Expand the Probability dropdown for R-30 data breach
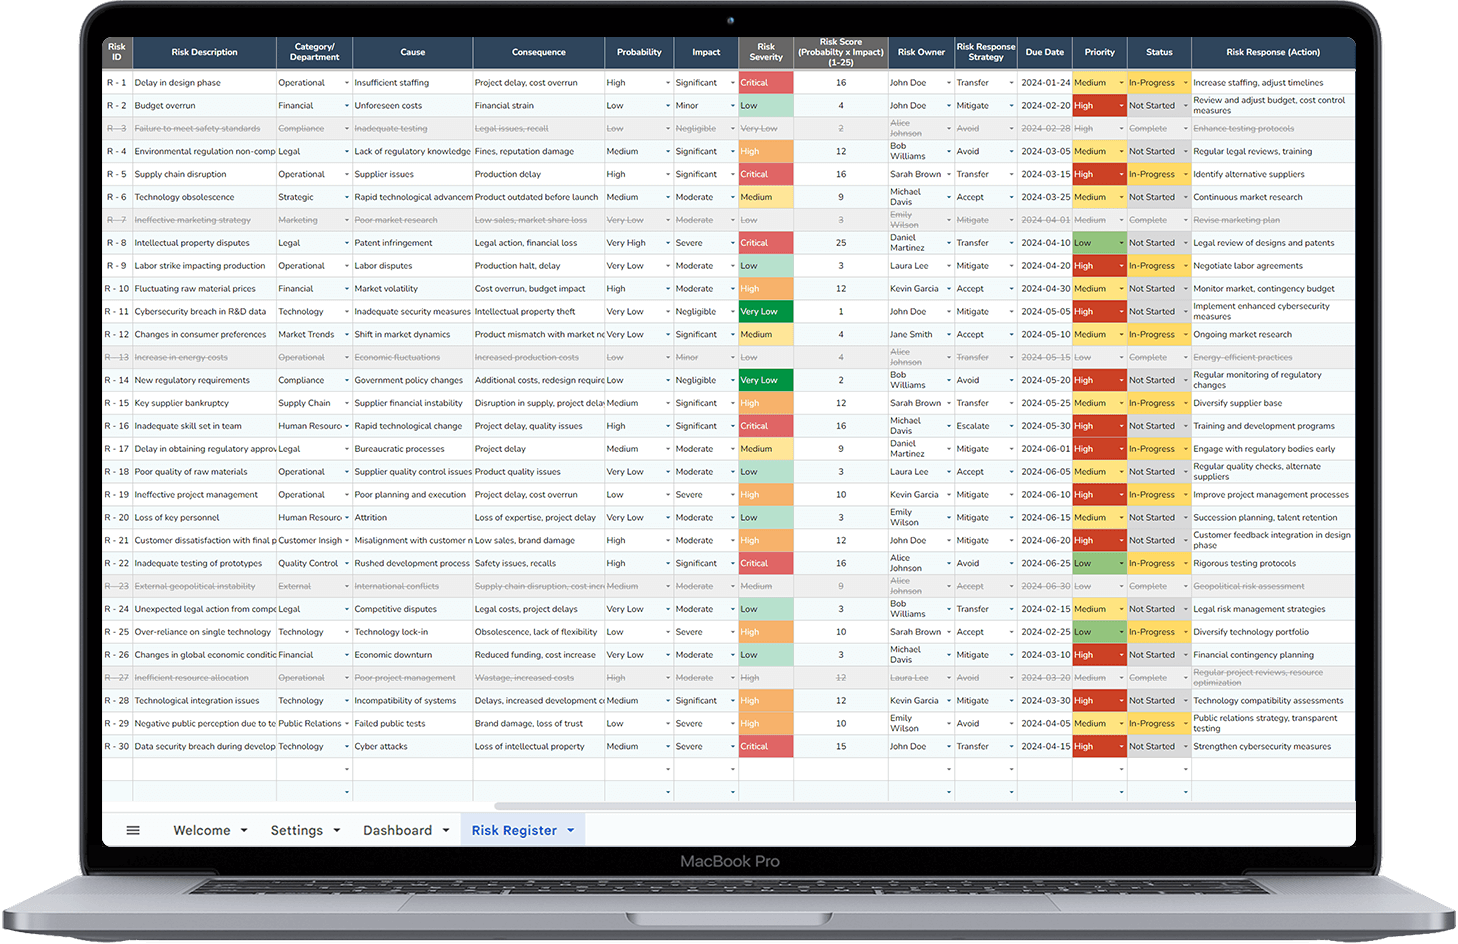Image resolution: width=1458 pixels, height=944 pixels. [x=665, y=745]
